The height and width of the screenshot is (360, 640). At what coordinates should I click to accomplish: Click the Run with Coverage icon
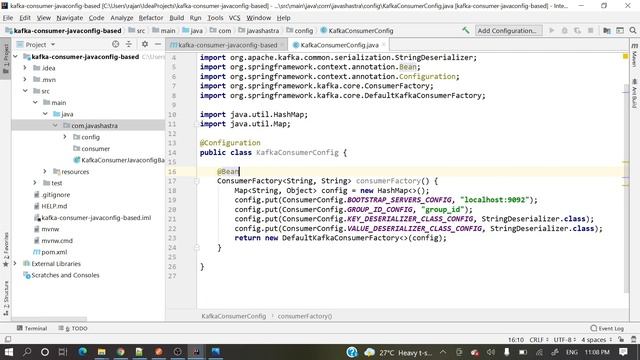[x=577, y=31]
